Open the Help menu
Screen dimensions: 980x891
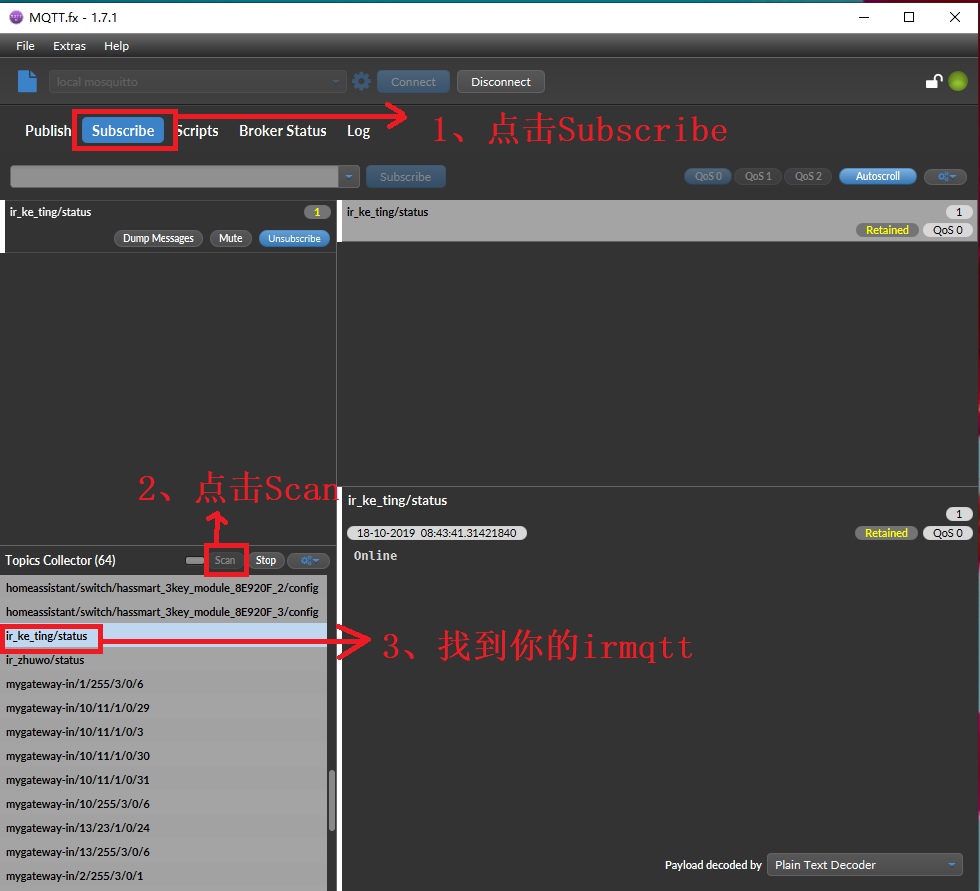116,46
